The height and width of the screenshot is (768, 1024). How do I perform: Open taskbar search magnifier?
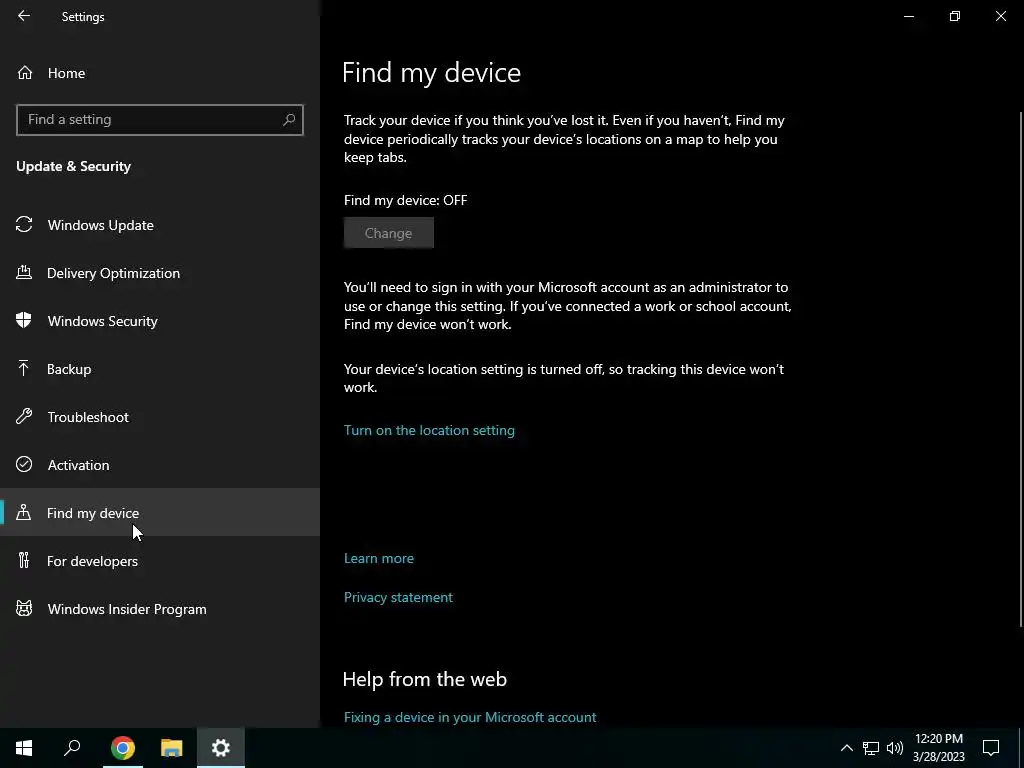[x=72, y=748]
